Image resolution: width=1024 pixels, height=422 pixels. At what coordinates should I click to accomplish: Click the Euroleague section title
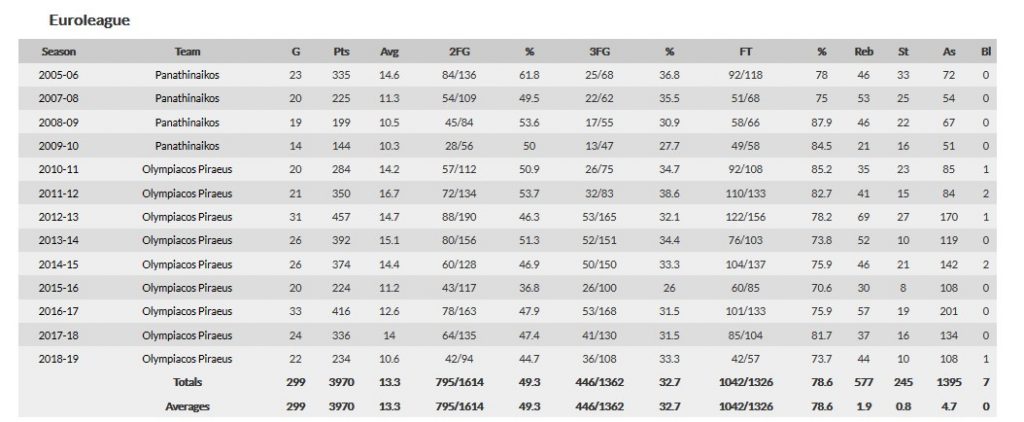(x=89, y=19)
